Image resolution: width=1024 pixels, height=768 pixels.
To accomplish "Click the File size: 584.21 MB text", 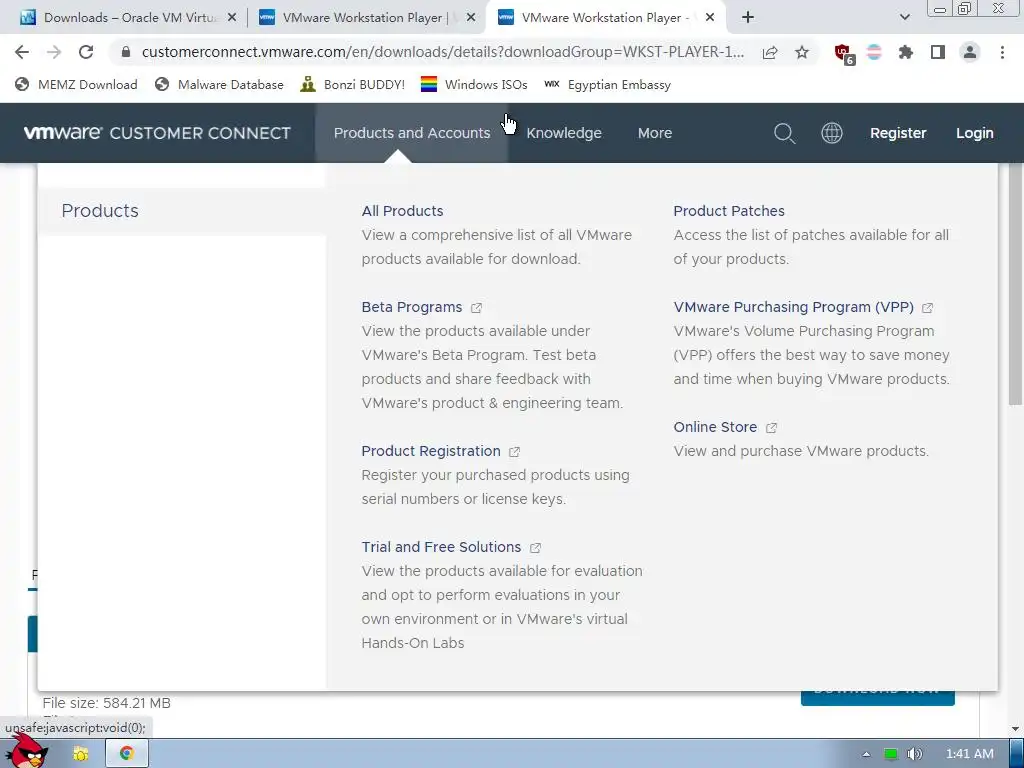I will click(106, 703).
